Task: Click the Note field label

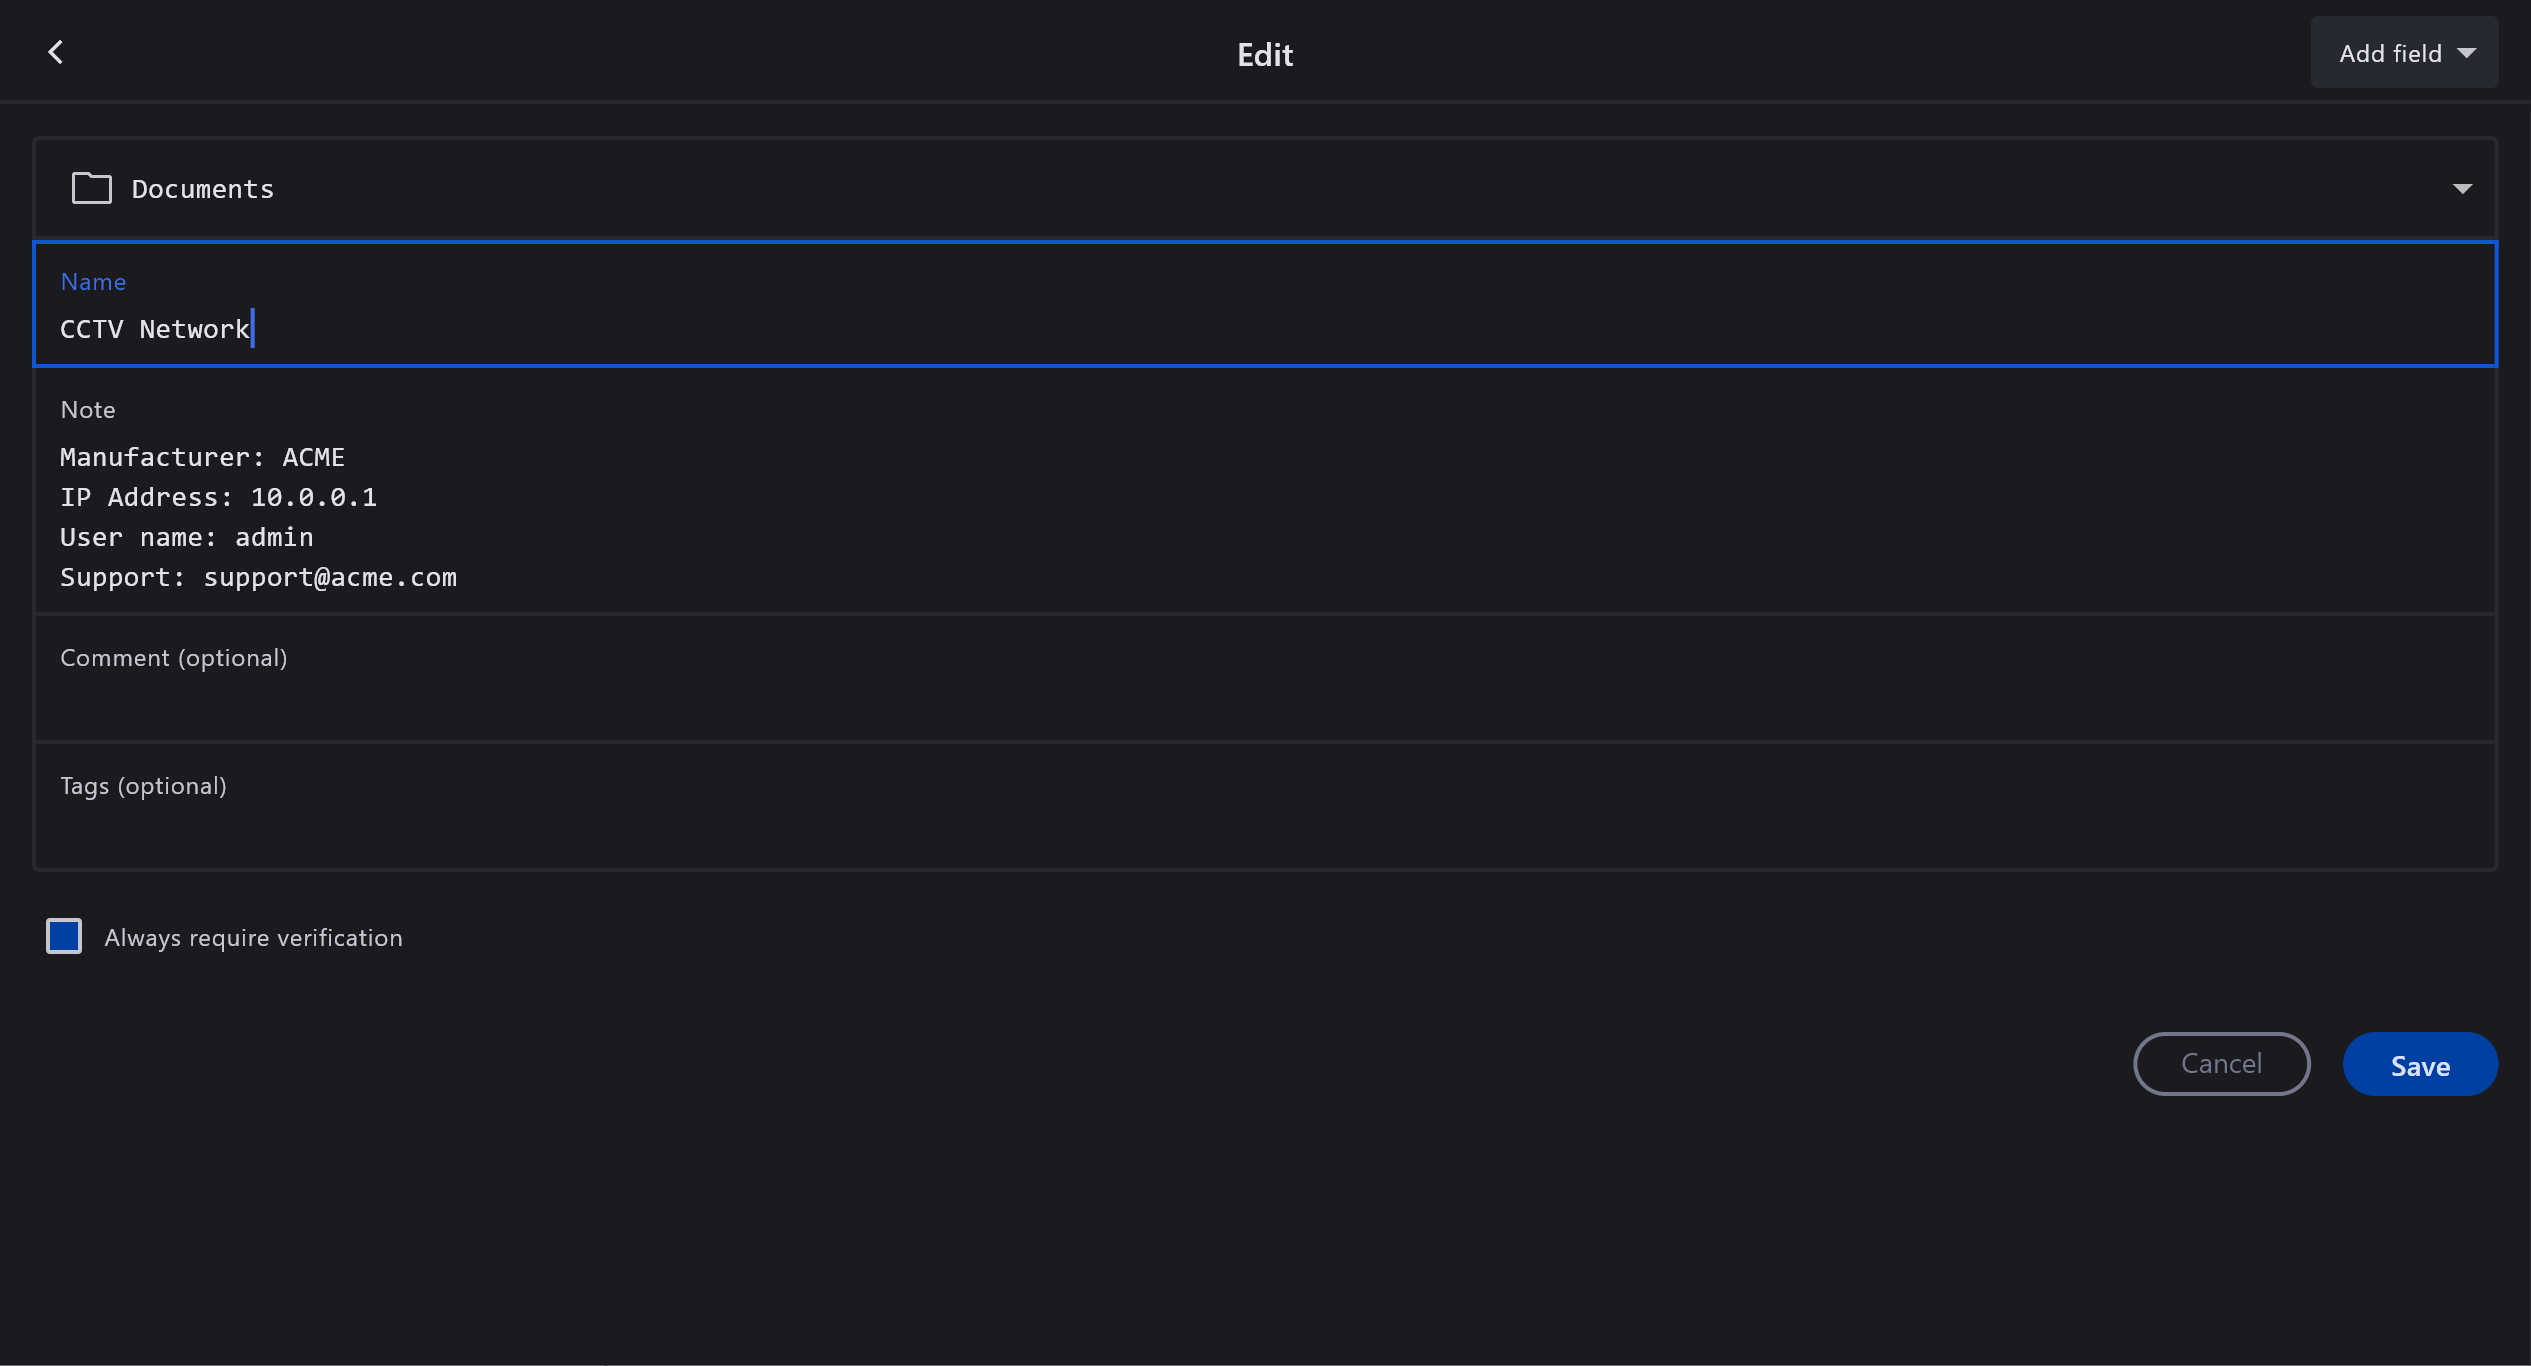Action: [x=88, y=410]
